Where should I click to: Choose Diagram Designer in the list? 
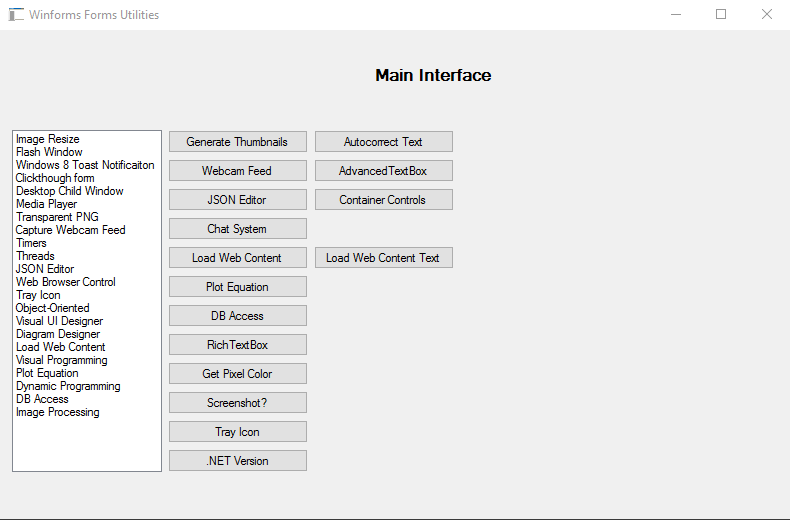pos(87,334)
